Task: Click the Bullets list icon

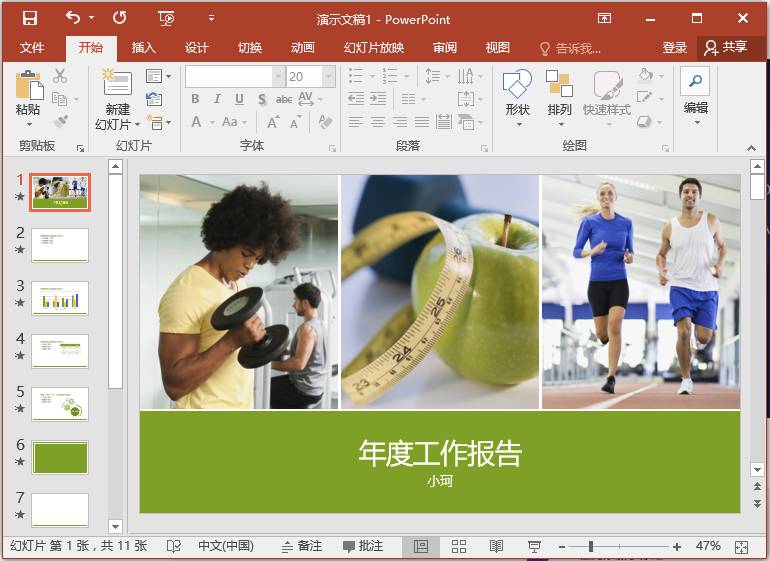Action: click(x=356, y=76)
